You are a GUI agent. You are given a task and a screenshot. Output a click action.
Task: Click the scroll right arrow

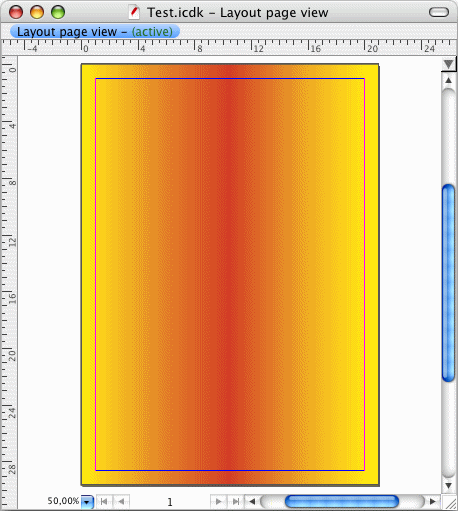433,501
